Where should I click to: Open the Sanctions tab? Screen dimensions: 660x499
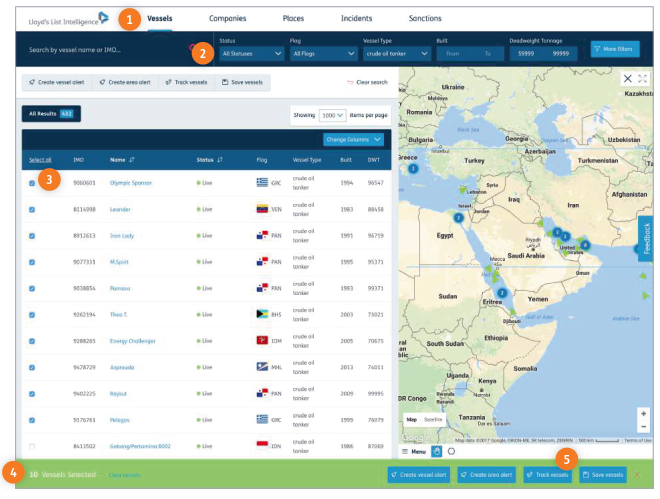pyautogui.click(x=425, y=19)
